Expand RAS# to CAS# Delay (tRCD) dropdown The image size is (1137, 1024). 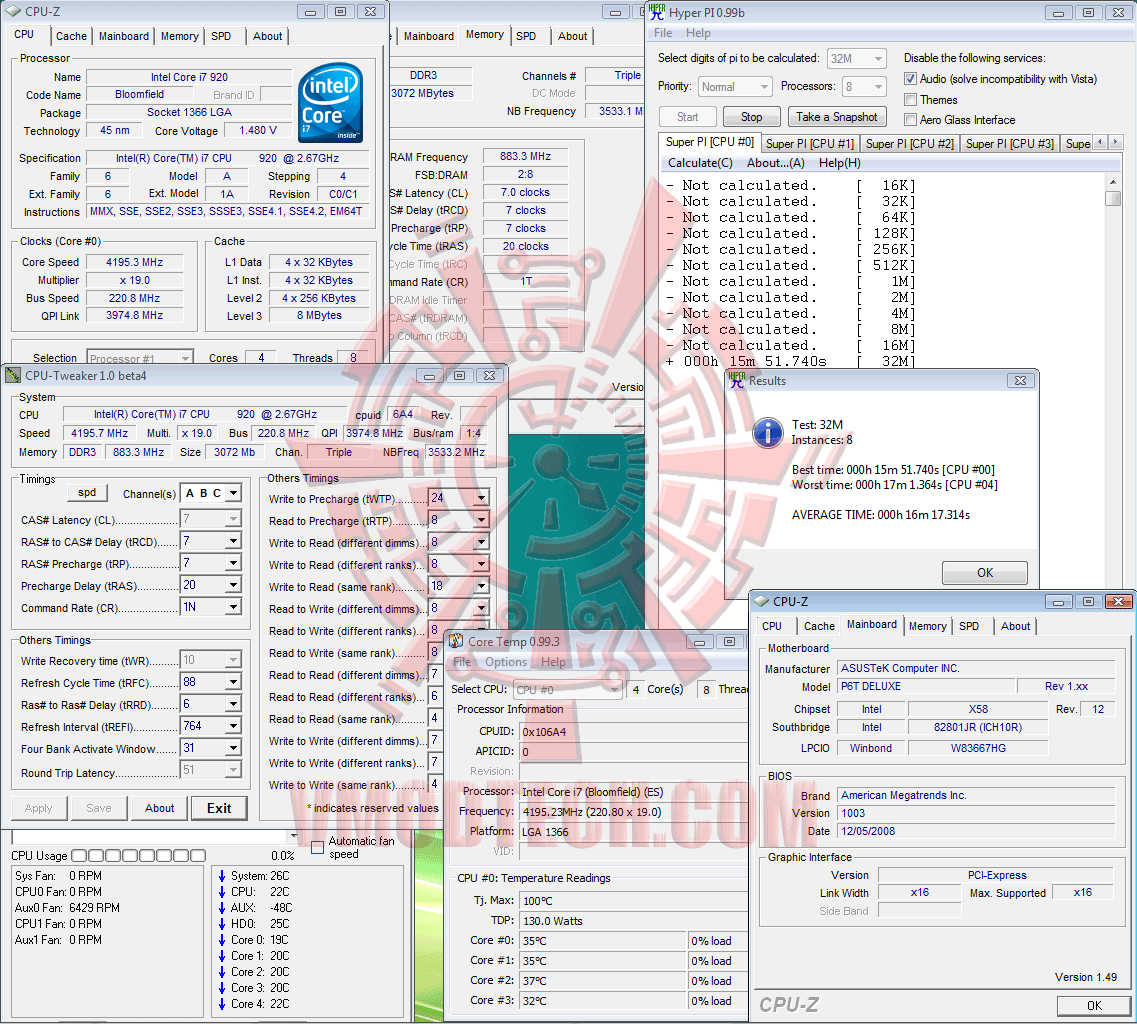coord(233,541)
